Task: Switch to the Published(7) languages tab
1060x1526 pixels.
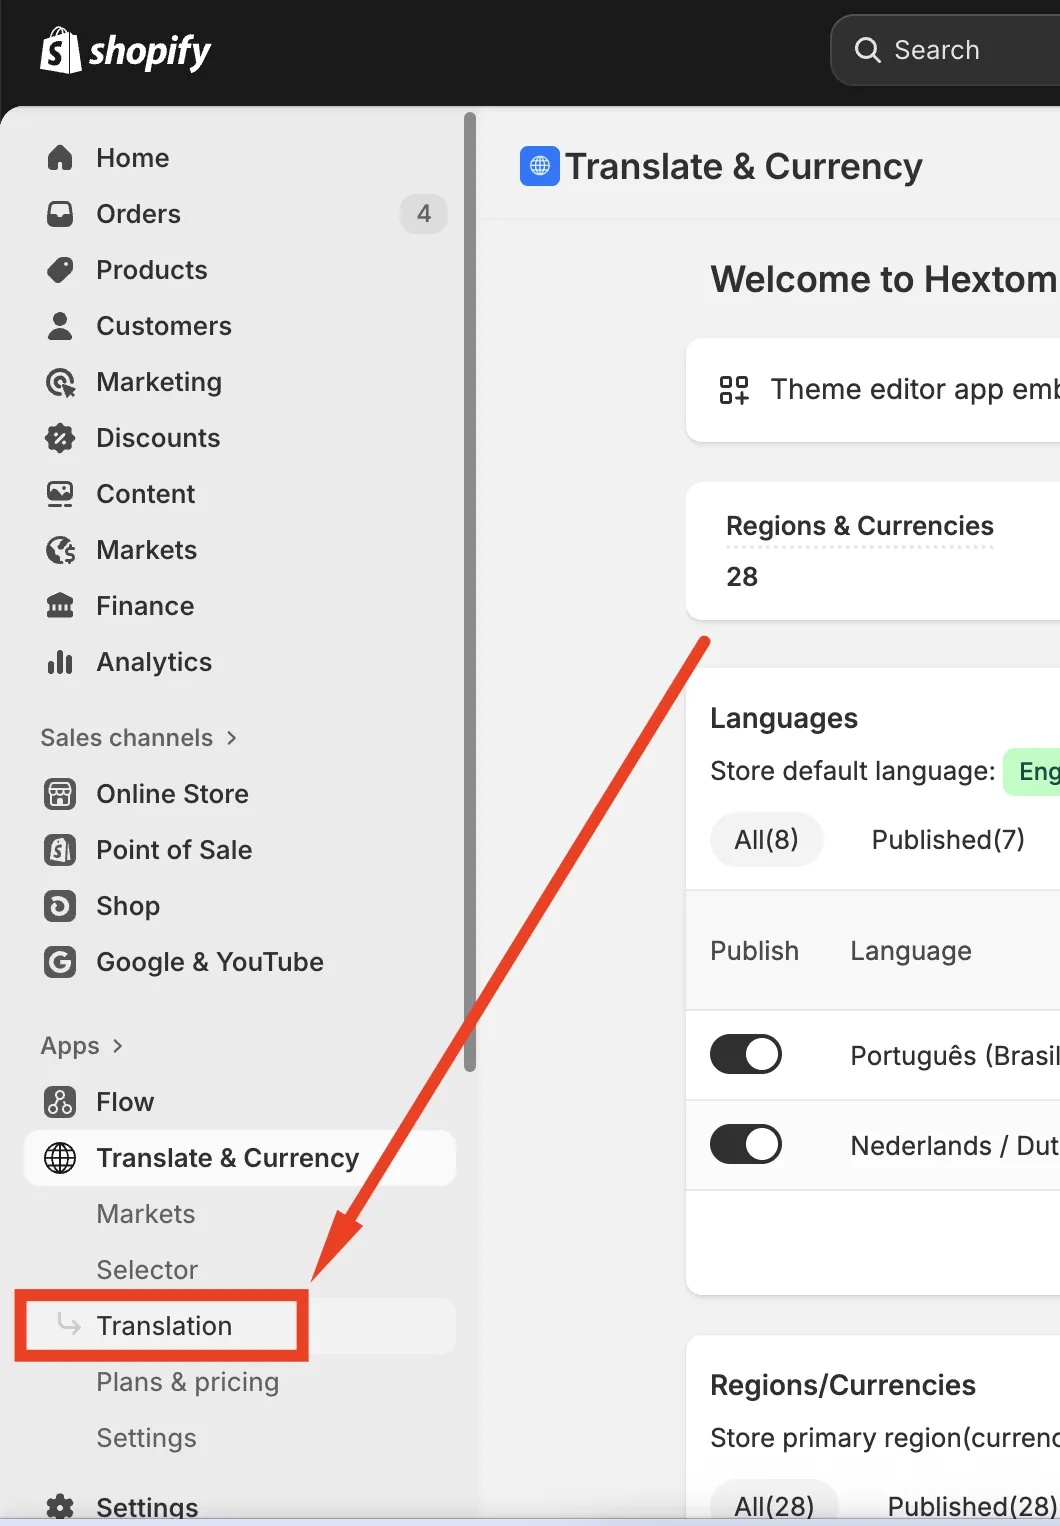Action: [948, 840]
